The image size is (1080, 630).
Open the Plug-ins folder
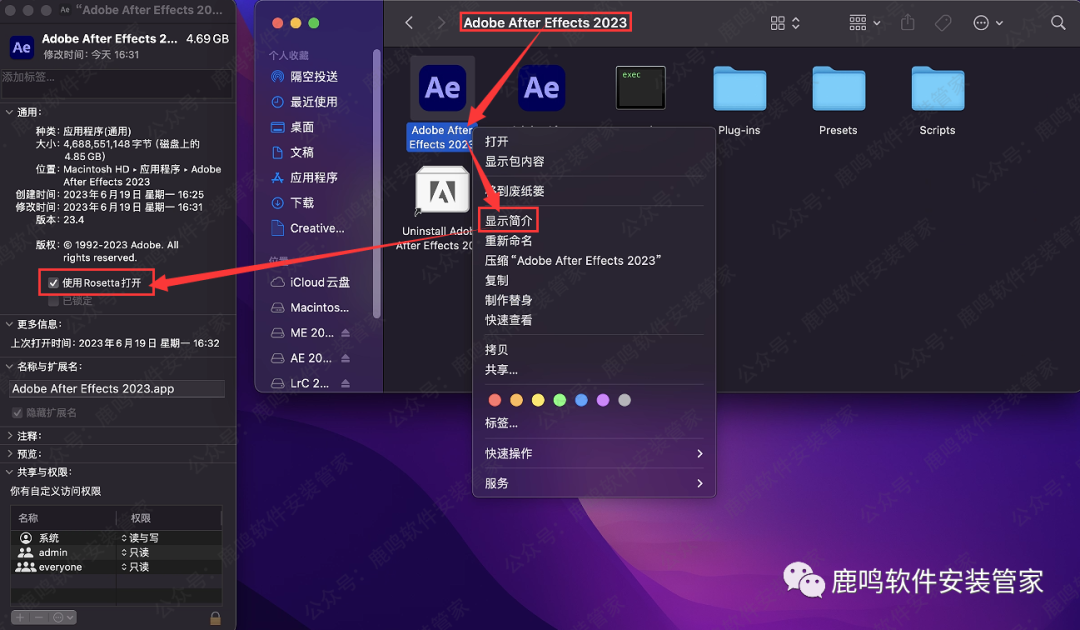click(x=739, y=88)
